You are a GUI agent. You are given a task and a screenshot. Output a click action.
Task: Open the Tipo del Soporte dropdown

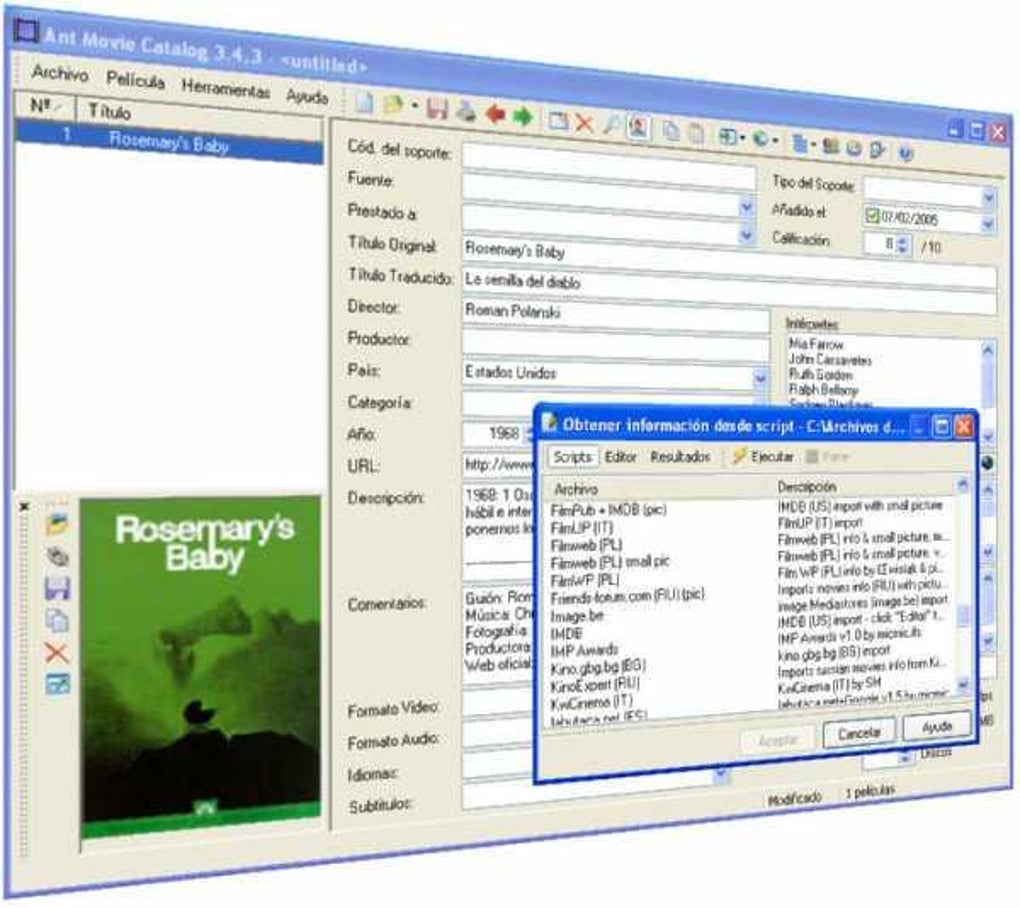[x=988, y=196]
